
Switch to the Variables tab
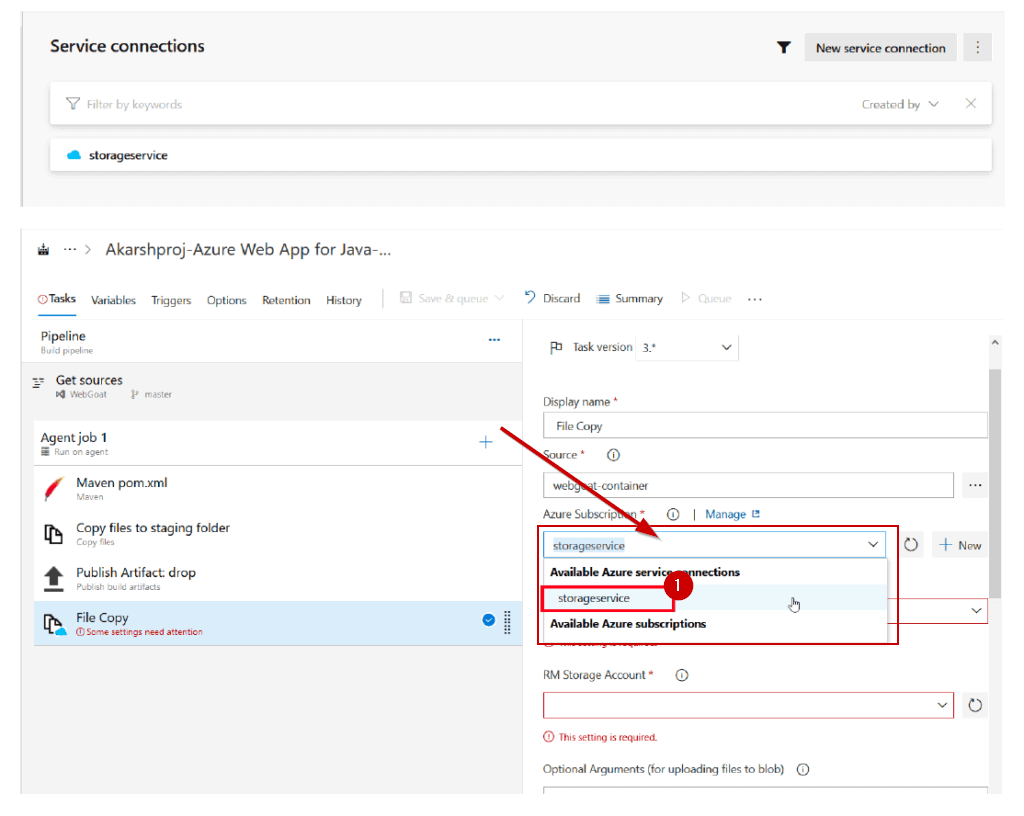[114, 300]
